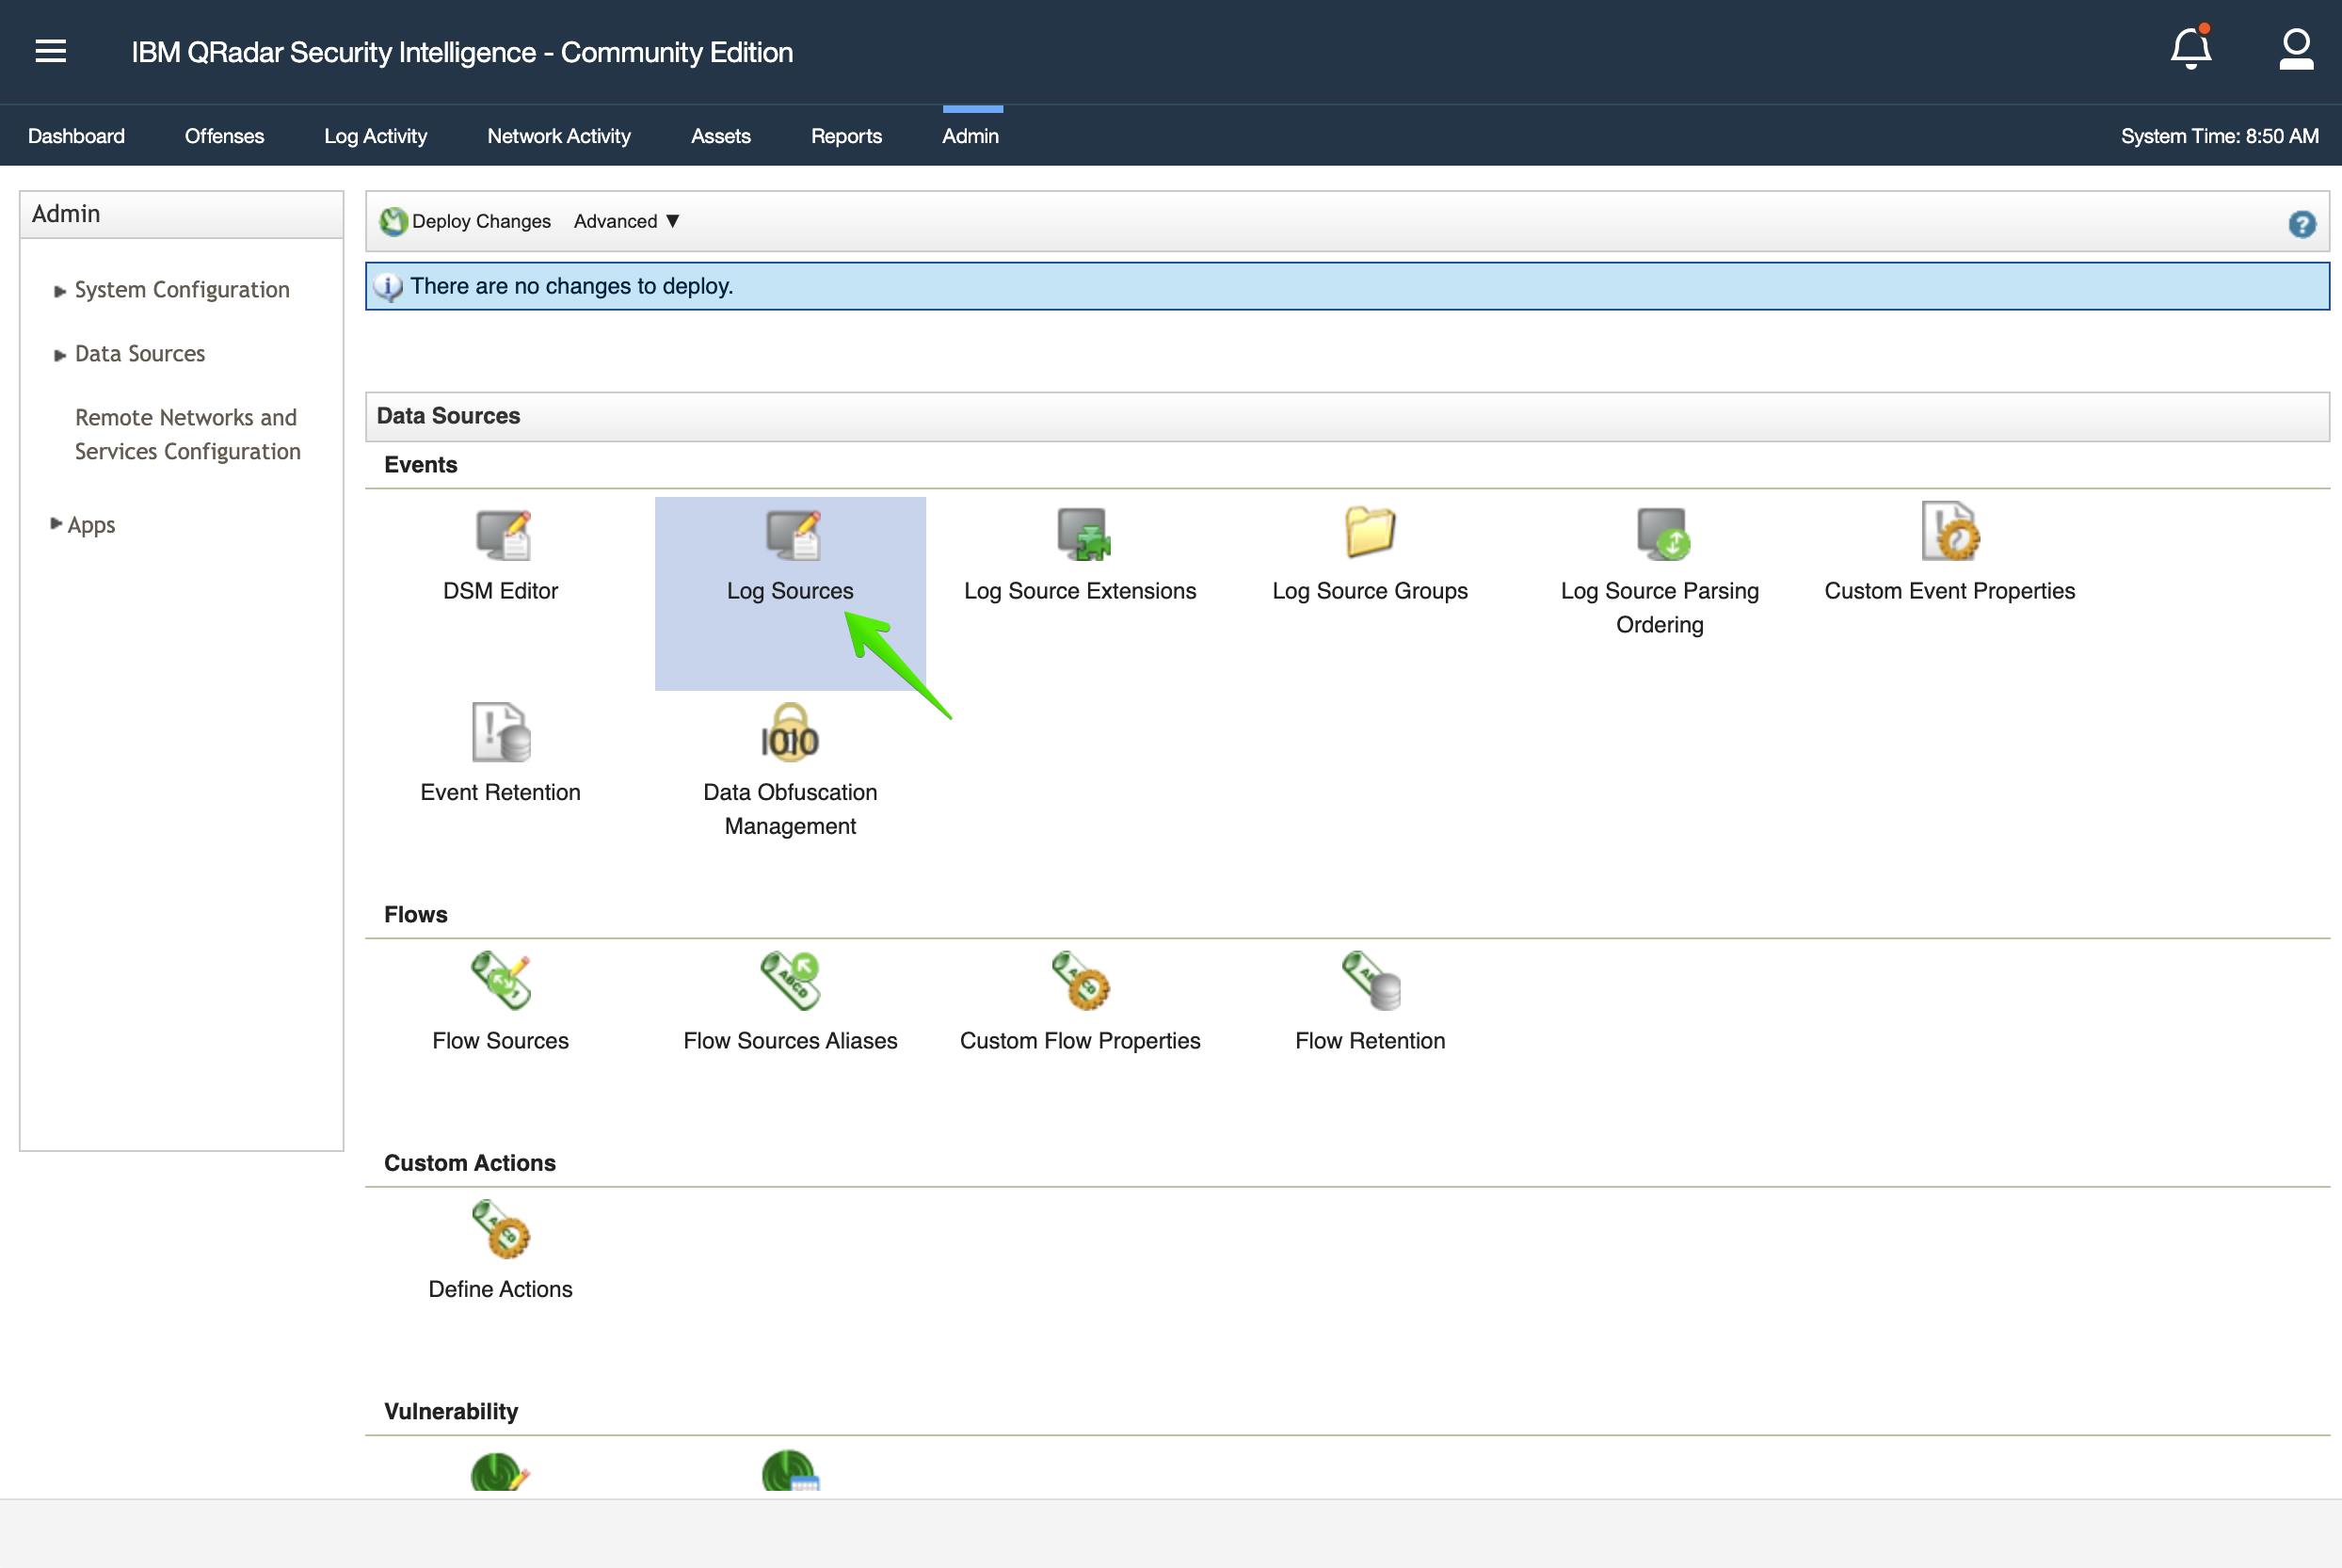This screenshot has height=1568, width=2342.
Task: Open the Log Source Extensions icon
Action: click(1084, 533)
